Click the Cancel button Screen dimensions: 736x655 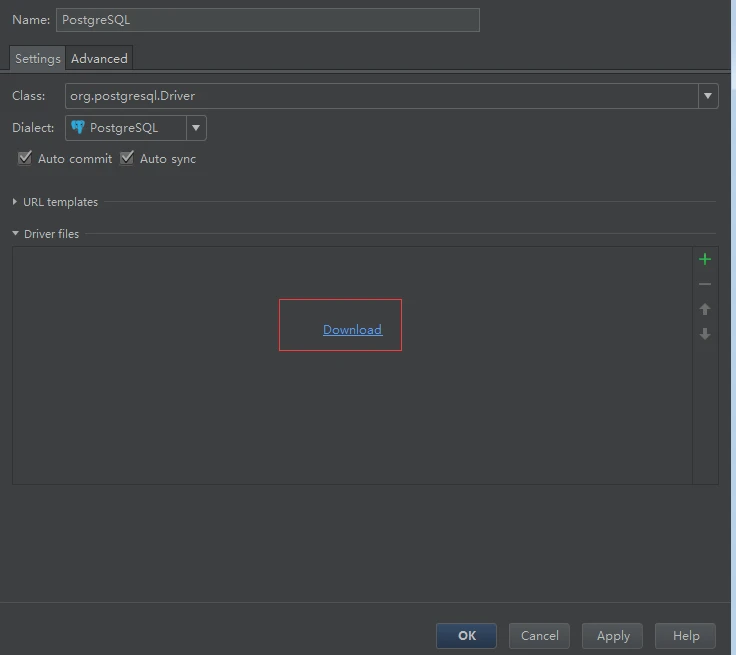click(539, 636)
